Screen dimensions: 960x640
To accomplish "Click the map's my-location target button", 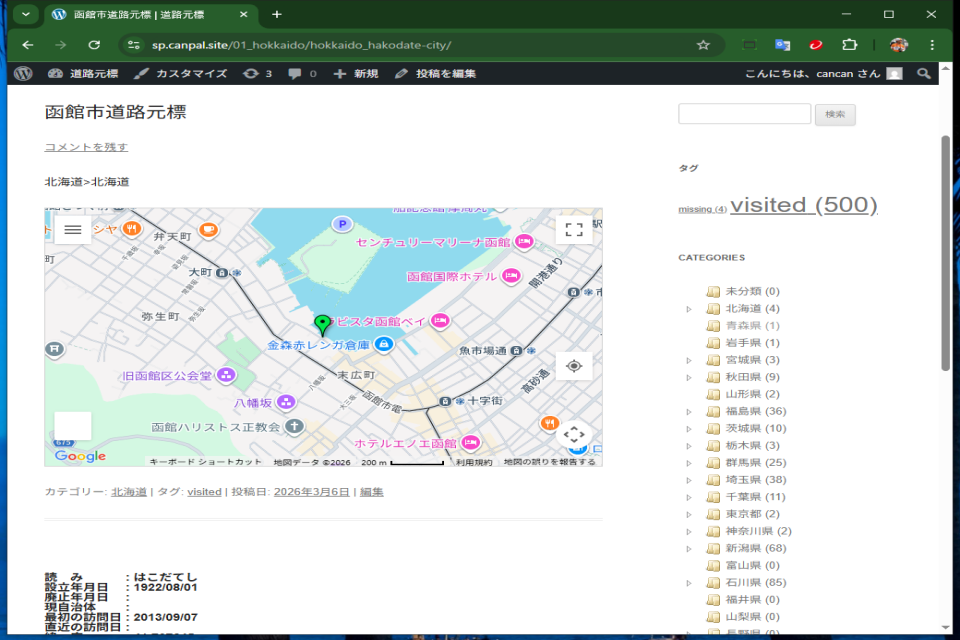I will (574, 366).
